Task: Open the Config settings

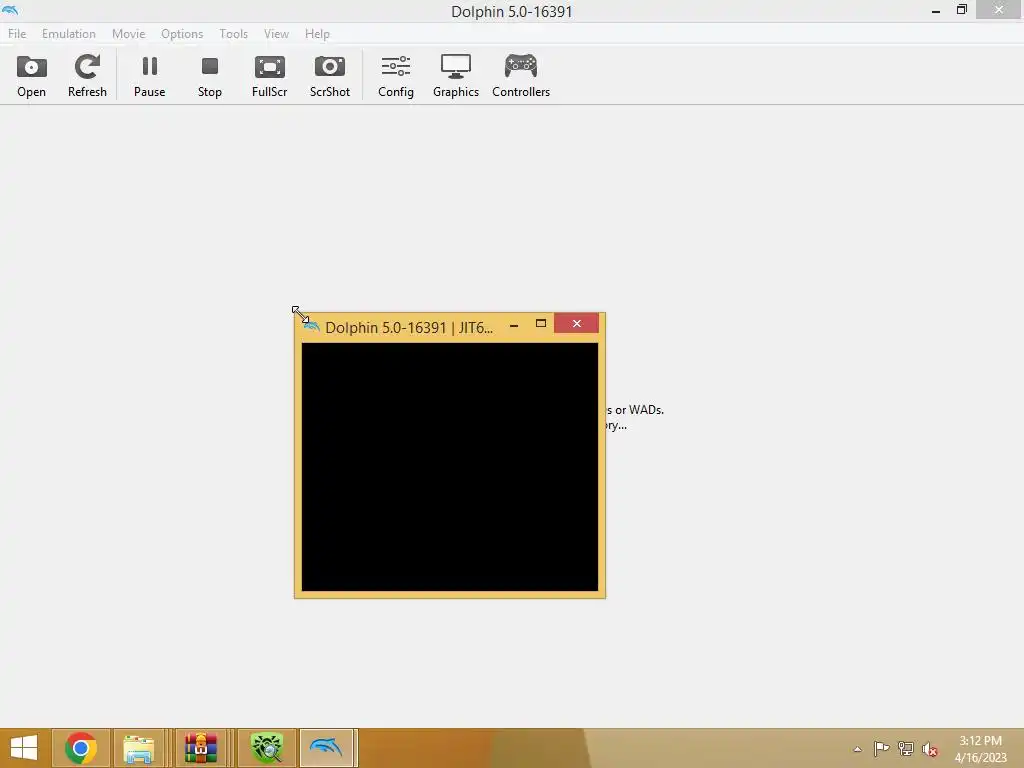Action: [x=396, y=76]
